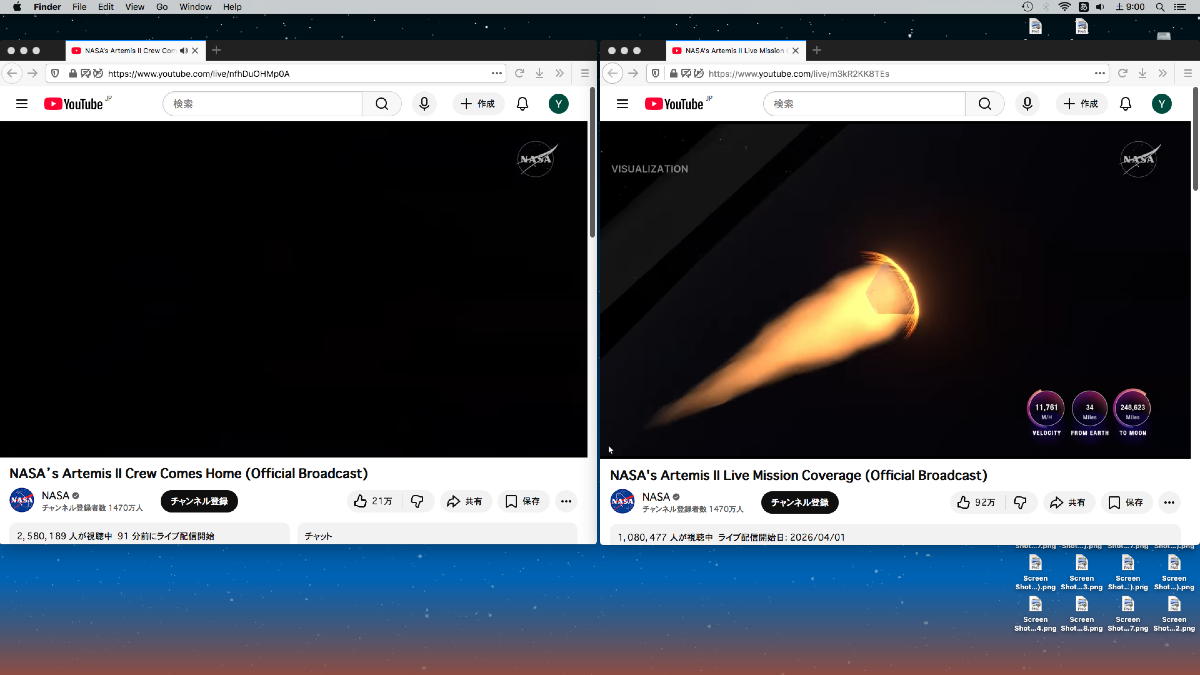1200x675 pixels.
Task: Click the search magnifier button in left window
Action: pyautogui.click(x=382, y=104)
